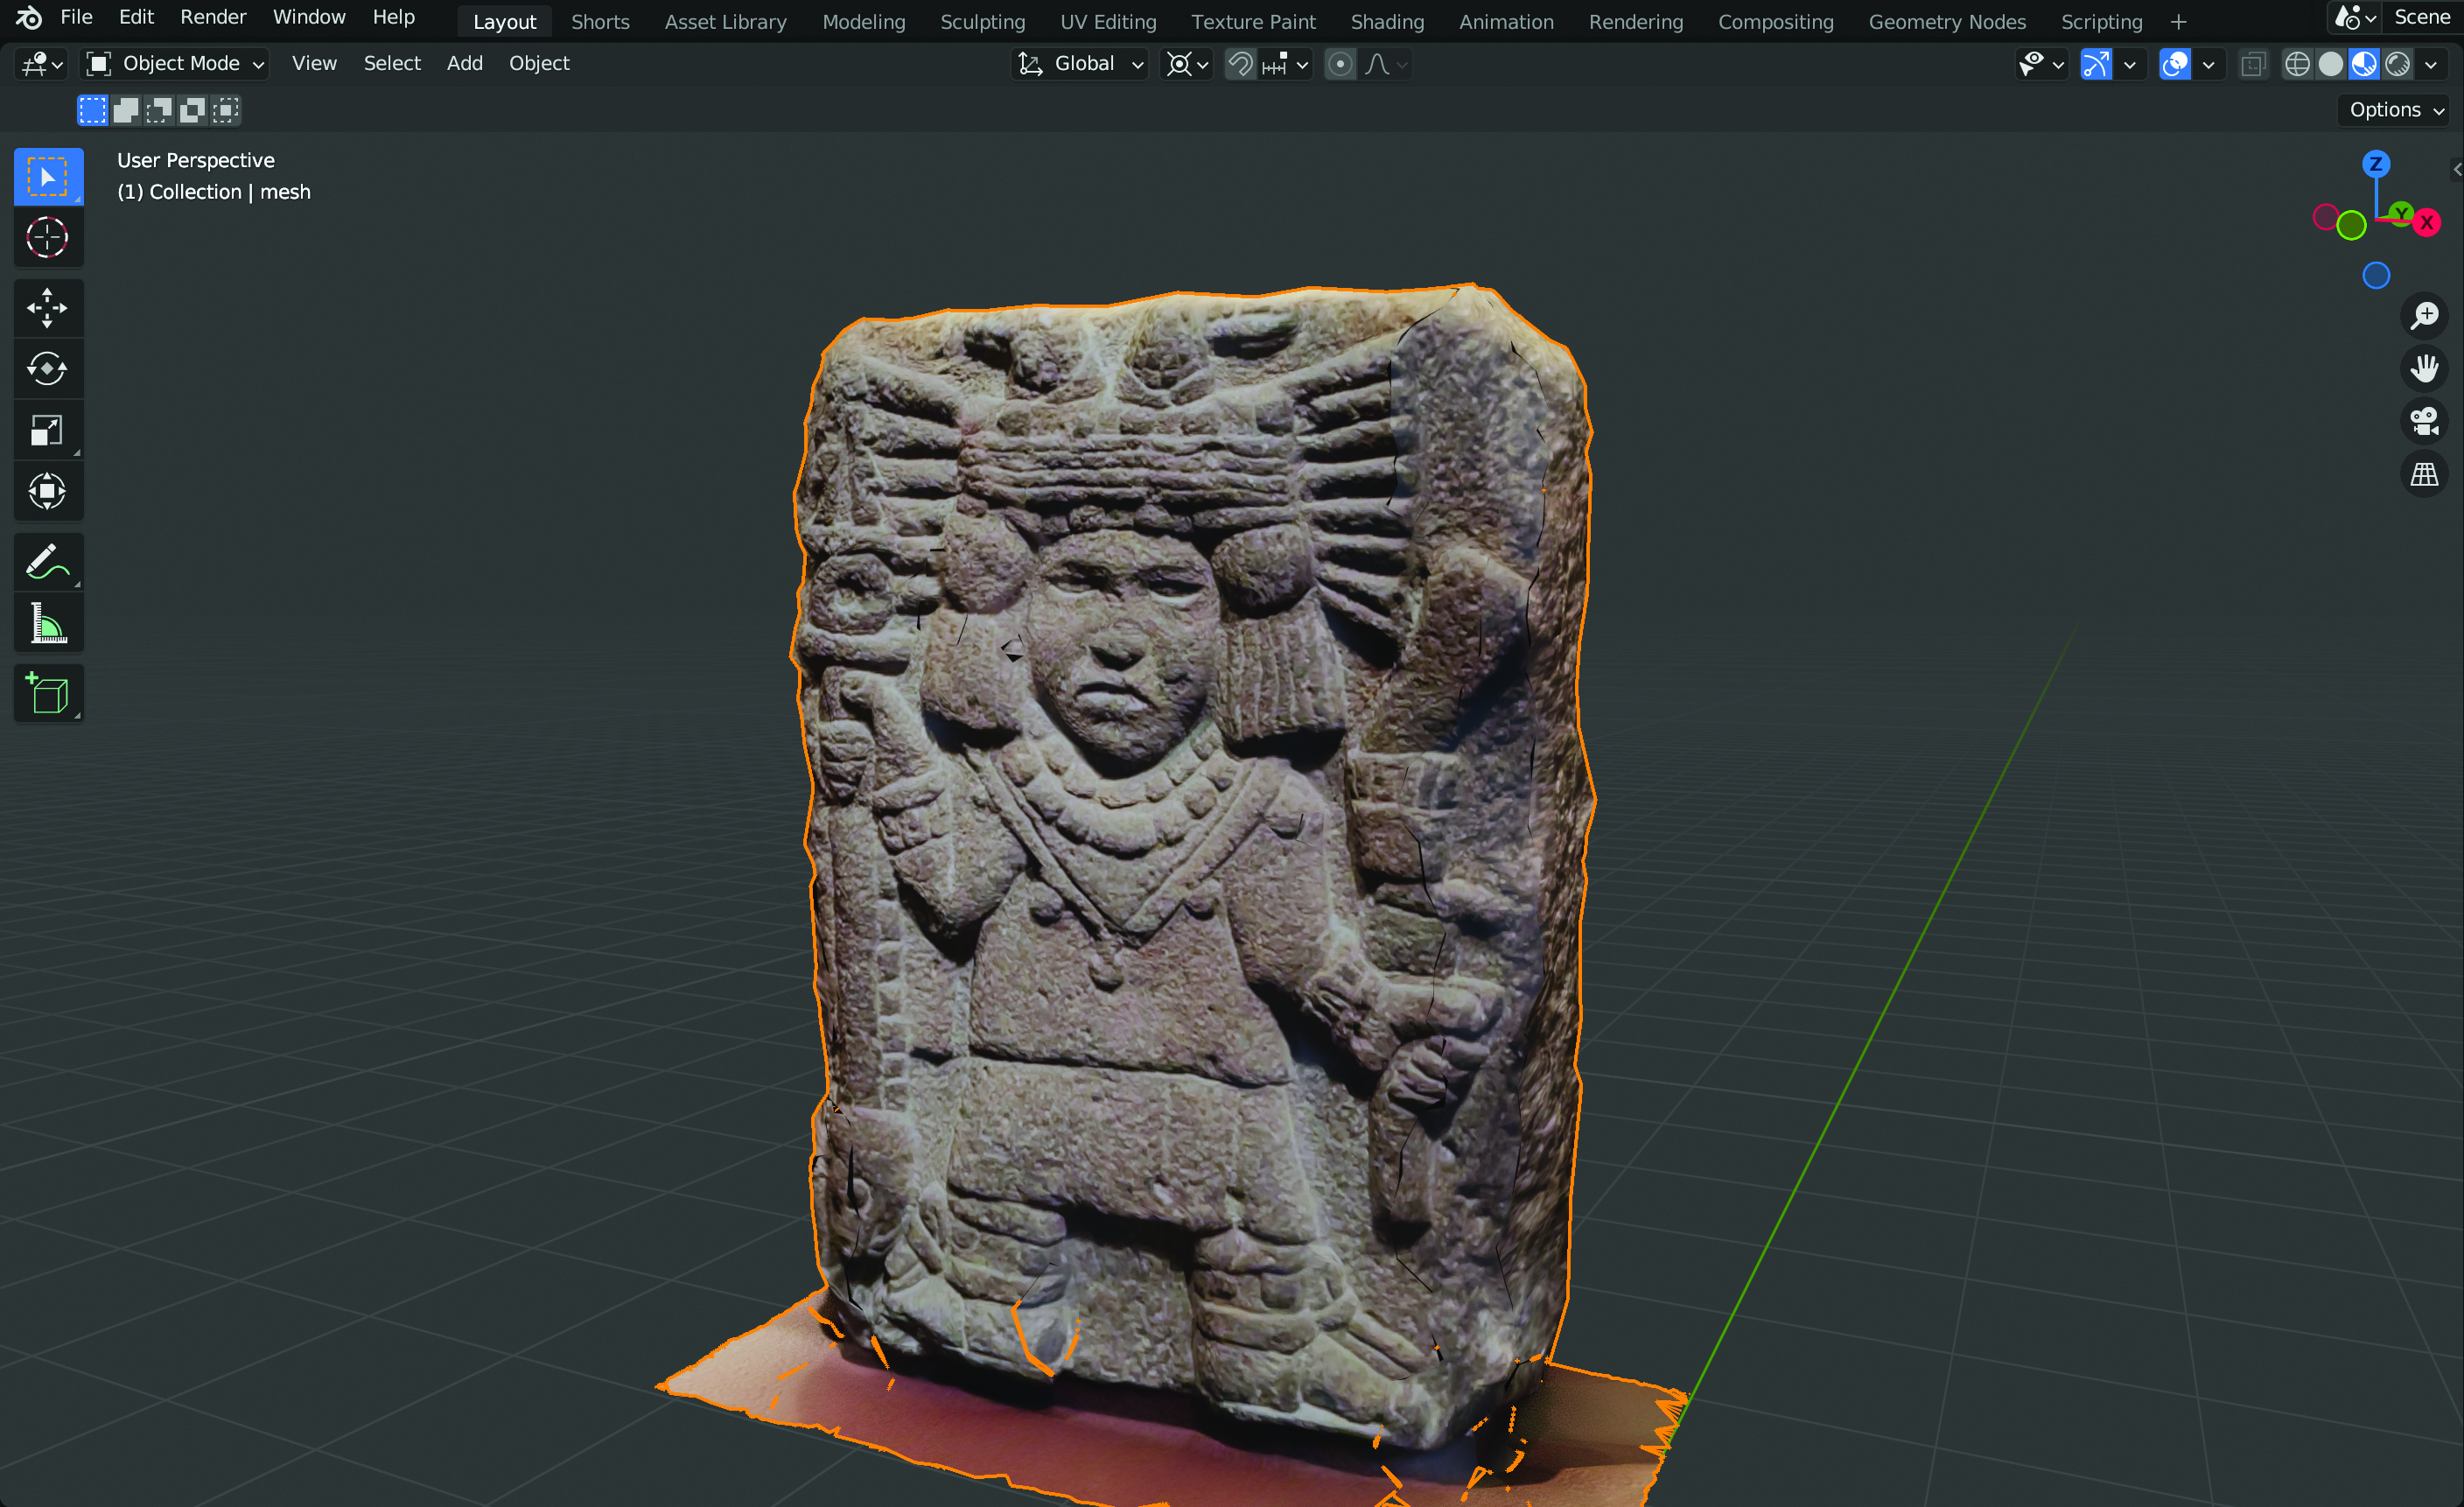This screenshot has height=1507, width=2464.
Task: Choose intersect selection mode icon
Action: click(226, 110)
